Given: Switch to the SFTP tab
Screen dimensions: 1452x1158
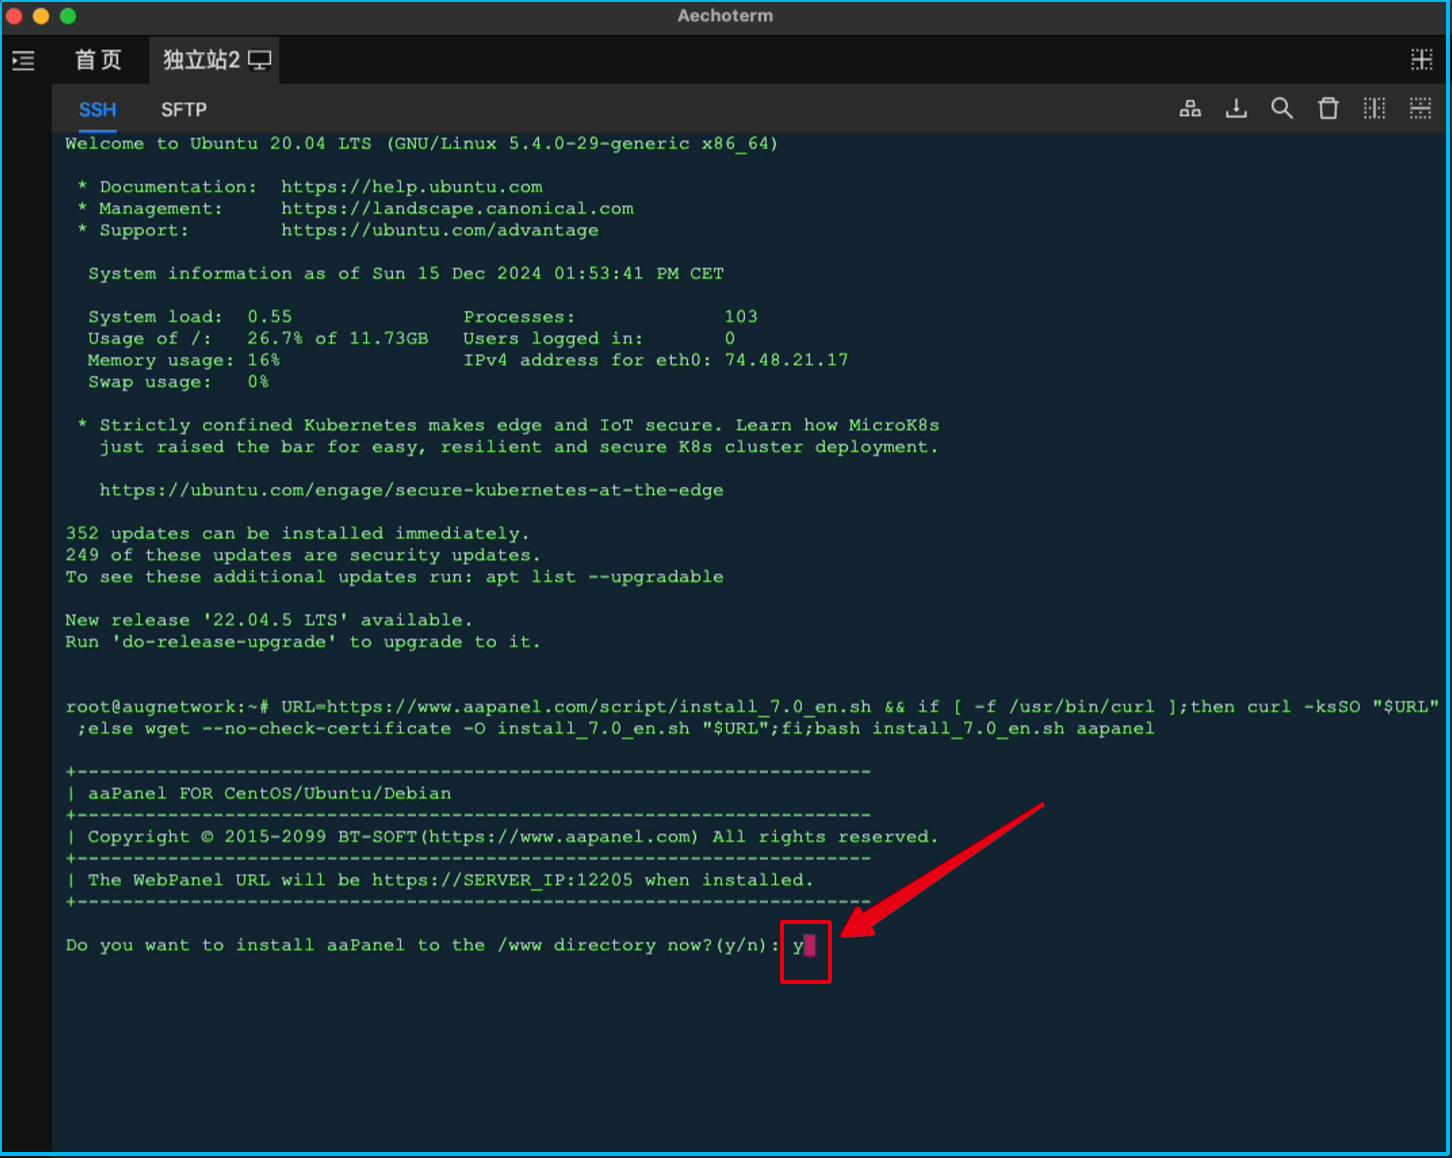Looking at the screenshot, I should [x=184, y=110].
